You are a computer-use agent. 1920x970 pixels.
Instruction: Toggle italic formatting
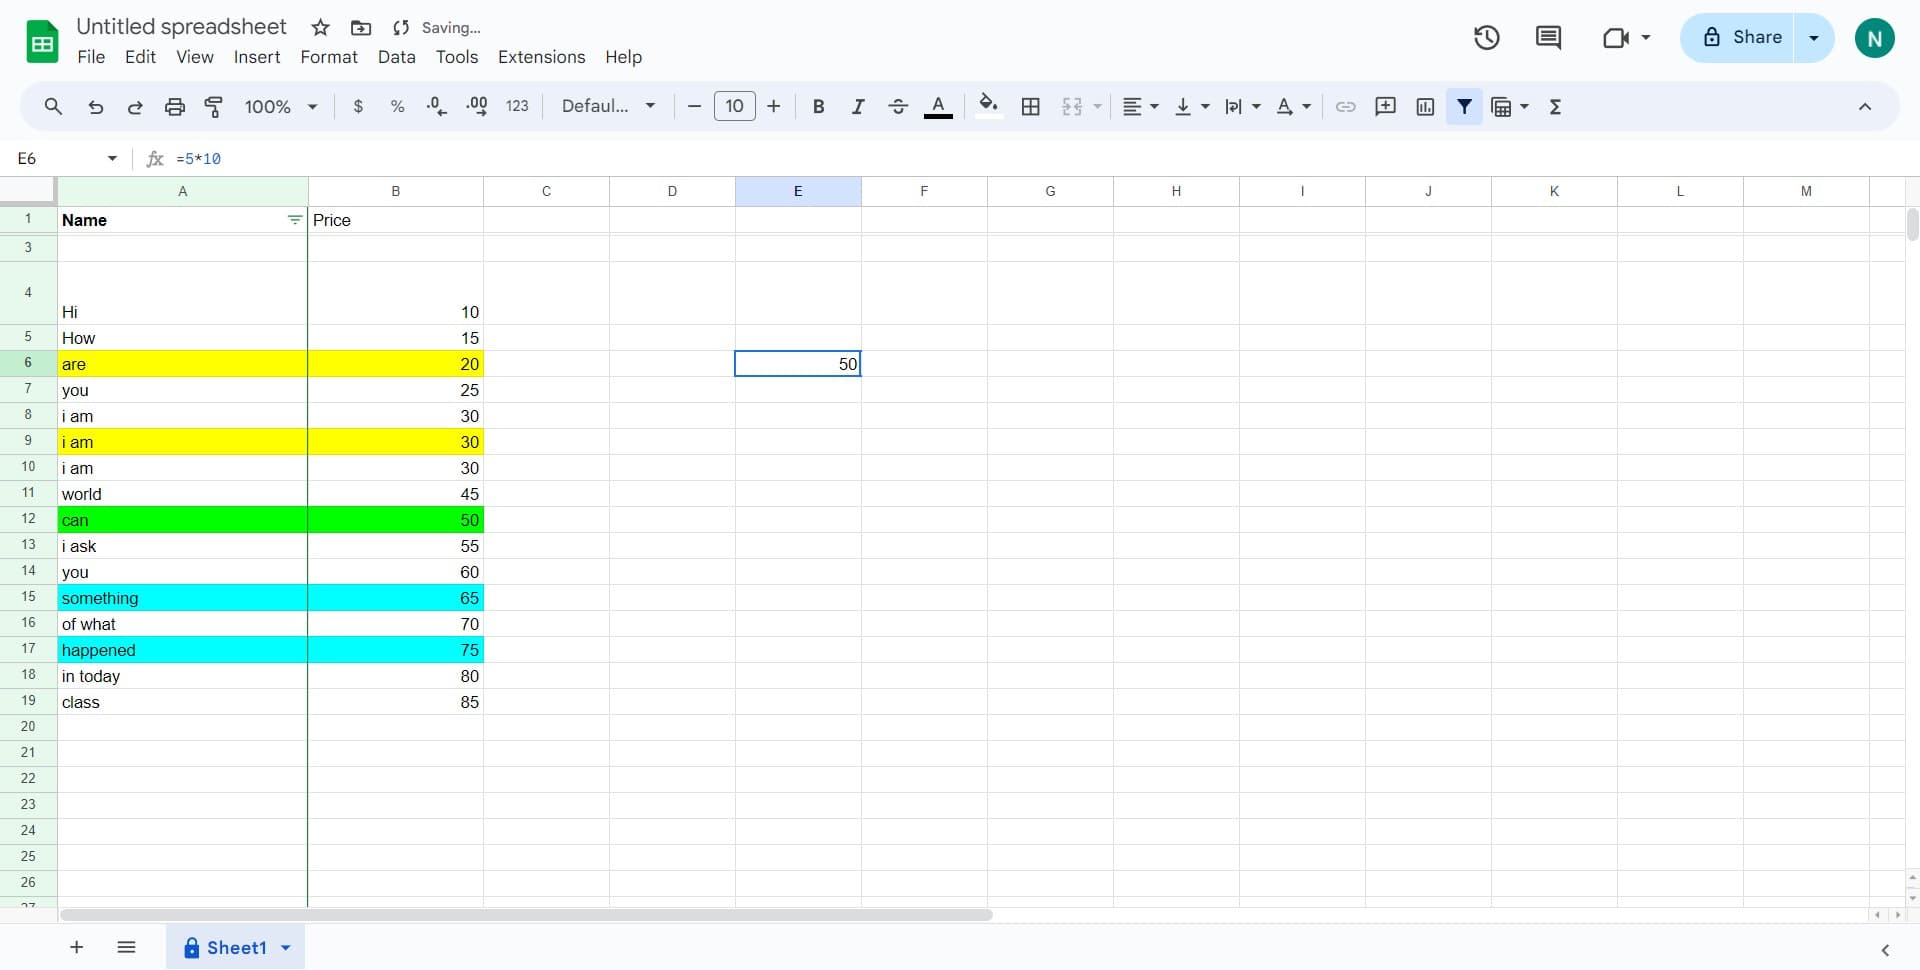[x=857, y=107]
